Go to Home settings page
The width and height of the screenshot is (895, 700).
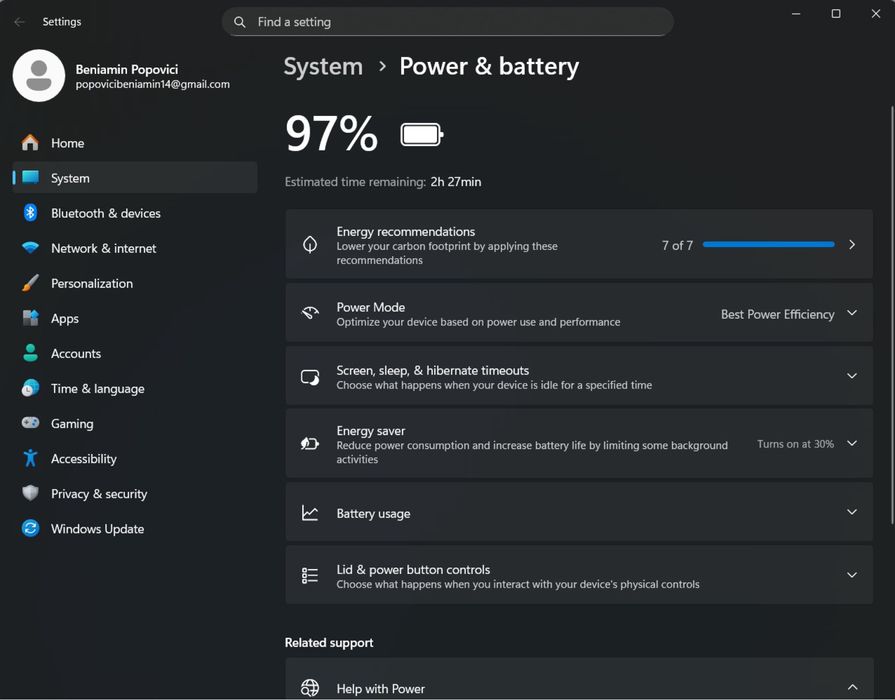pyautogui.click(x=135, y=143)
